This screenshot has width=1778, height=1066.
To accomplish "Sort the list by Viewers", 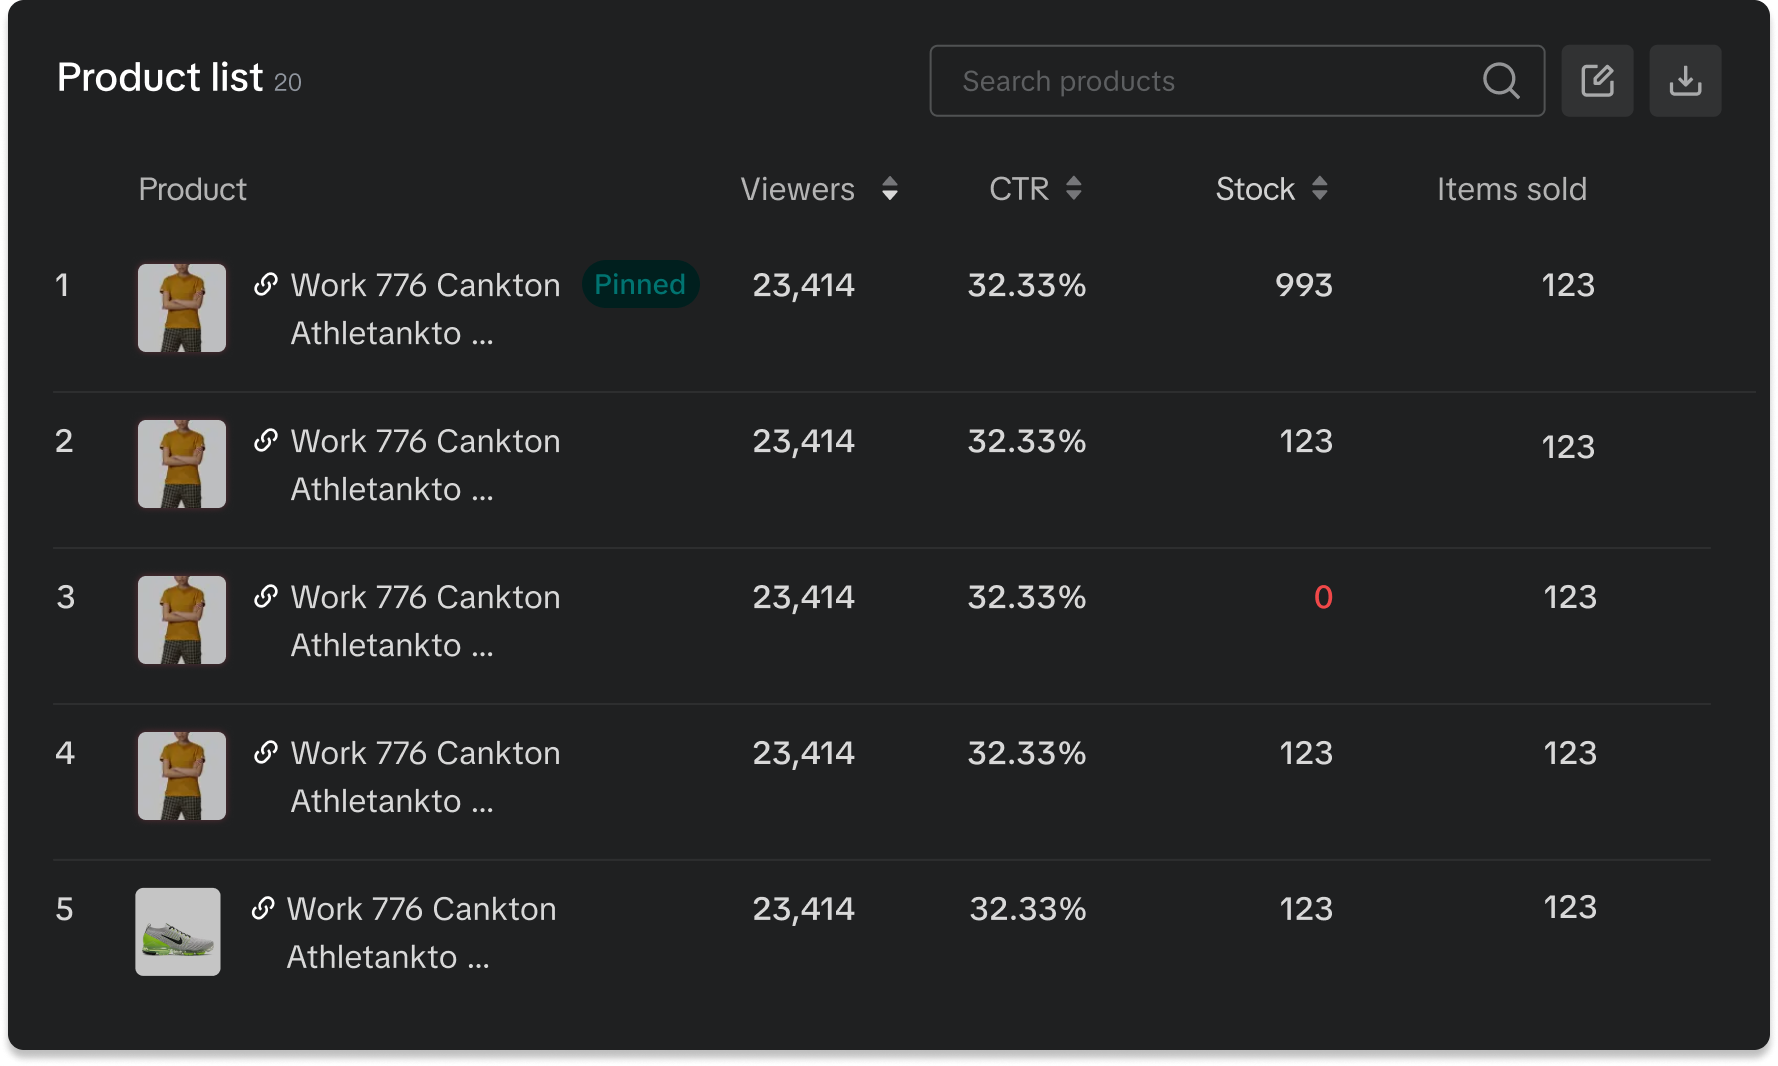I will click(889, 189).
